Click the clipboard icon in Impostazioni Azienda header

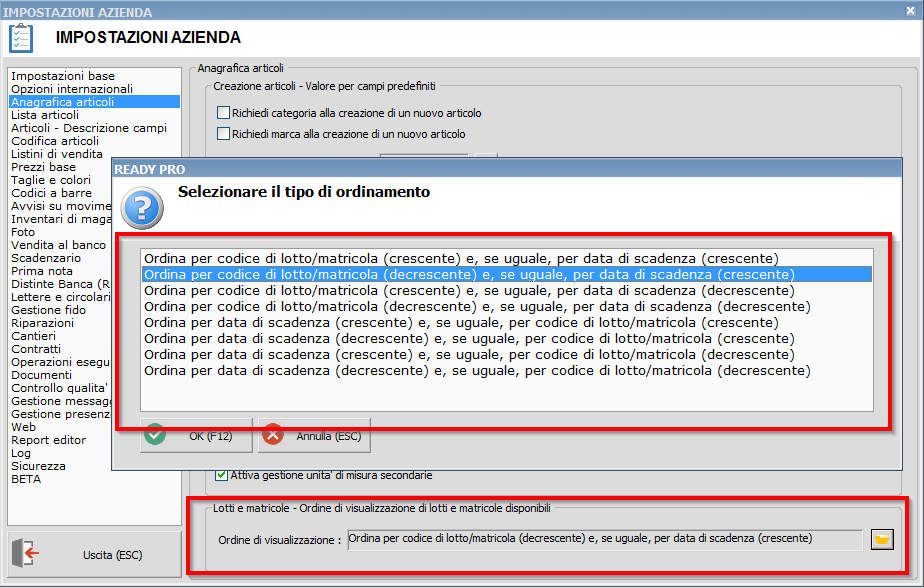coord(21,38)
